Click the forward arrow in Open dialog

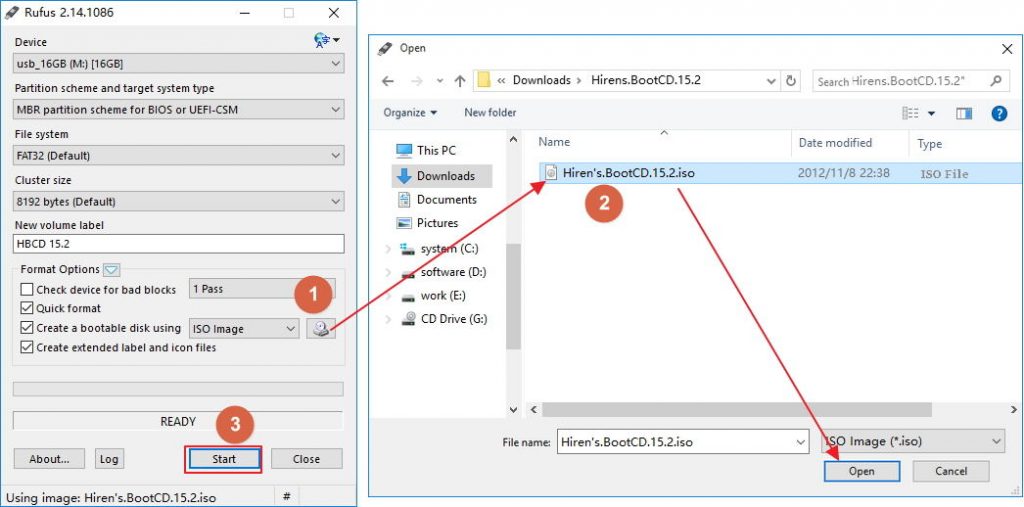point(417,80)
